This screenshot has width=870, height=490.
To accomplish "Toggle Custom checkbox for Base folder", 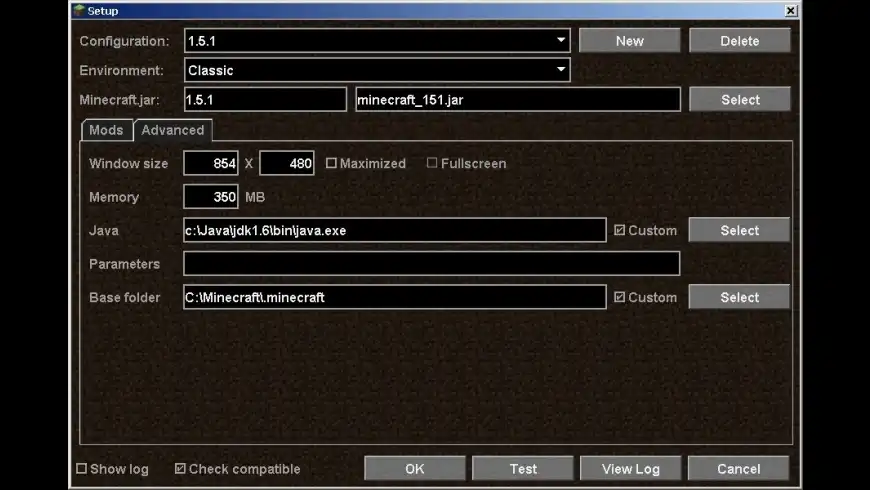I will click(619, 297).
